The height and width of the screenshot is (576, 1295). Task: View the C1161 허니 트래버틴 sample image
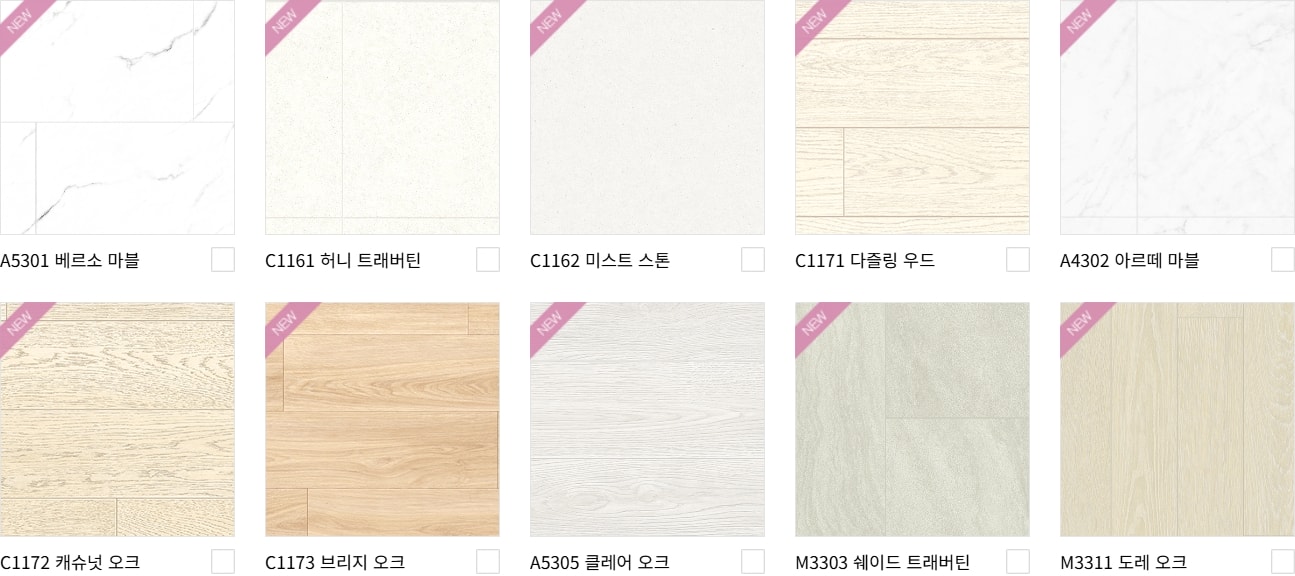click(382, 117)
